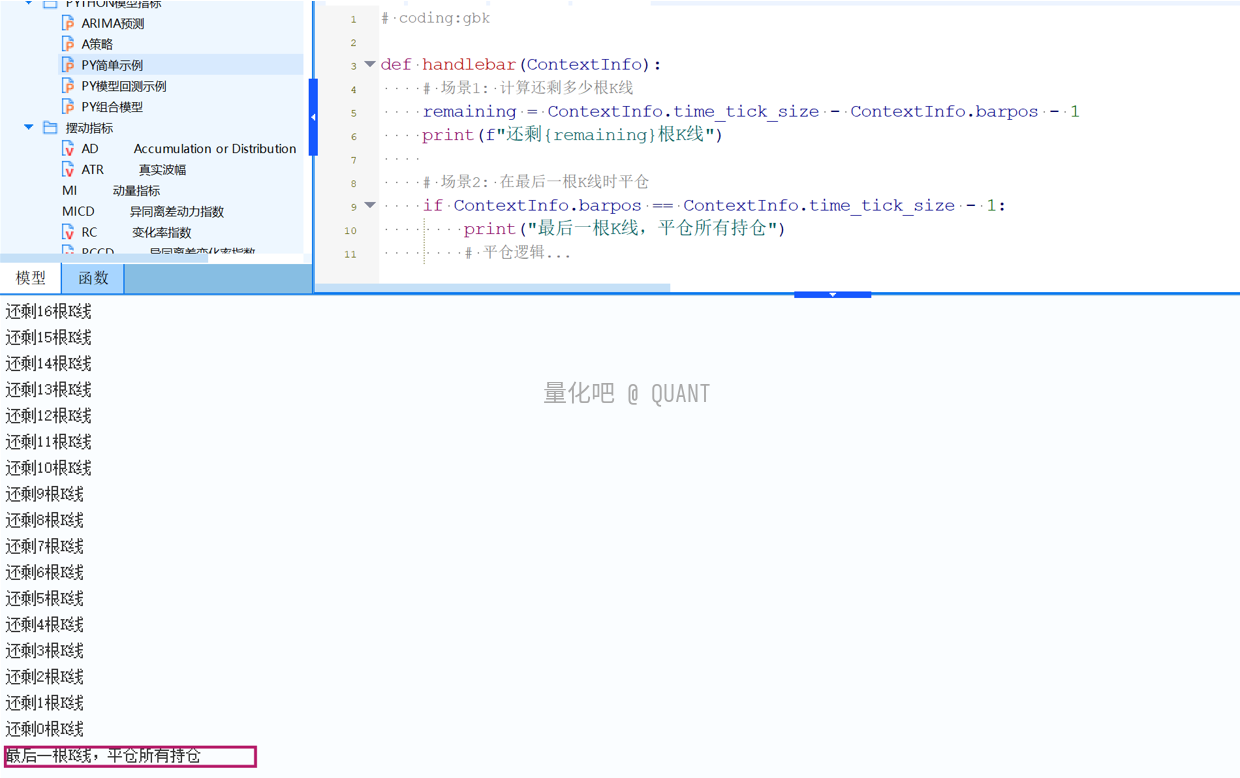This screenshot has height=778, width=1240.
Task: Switch to the 模型 tab
Action: click(x=31, y=278)
